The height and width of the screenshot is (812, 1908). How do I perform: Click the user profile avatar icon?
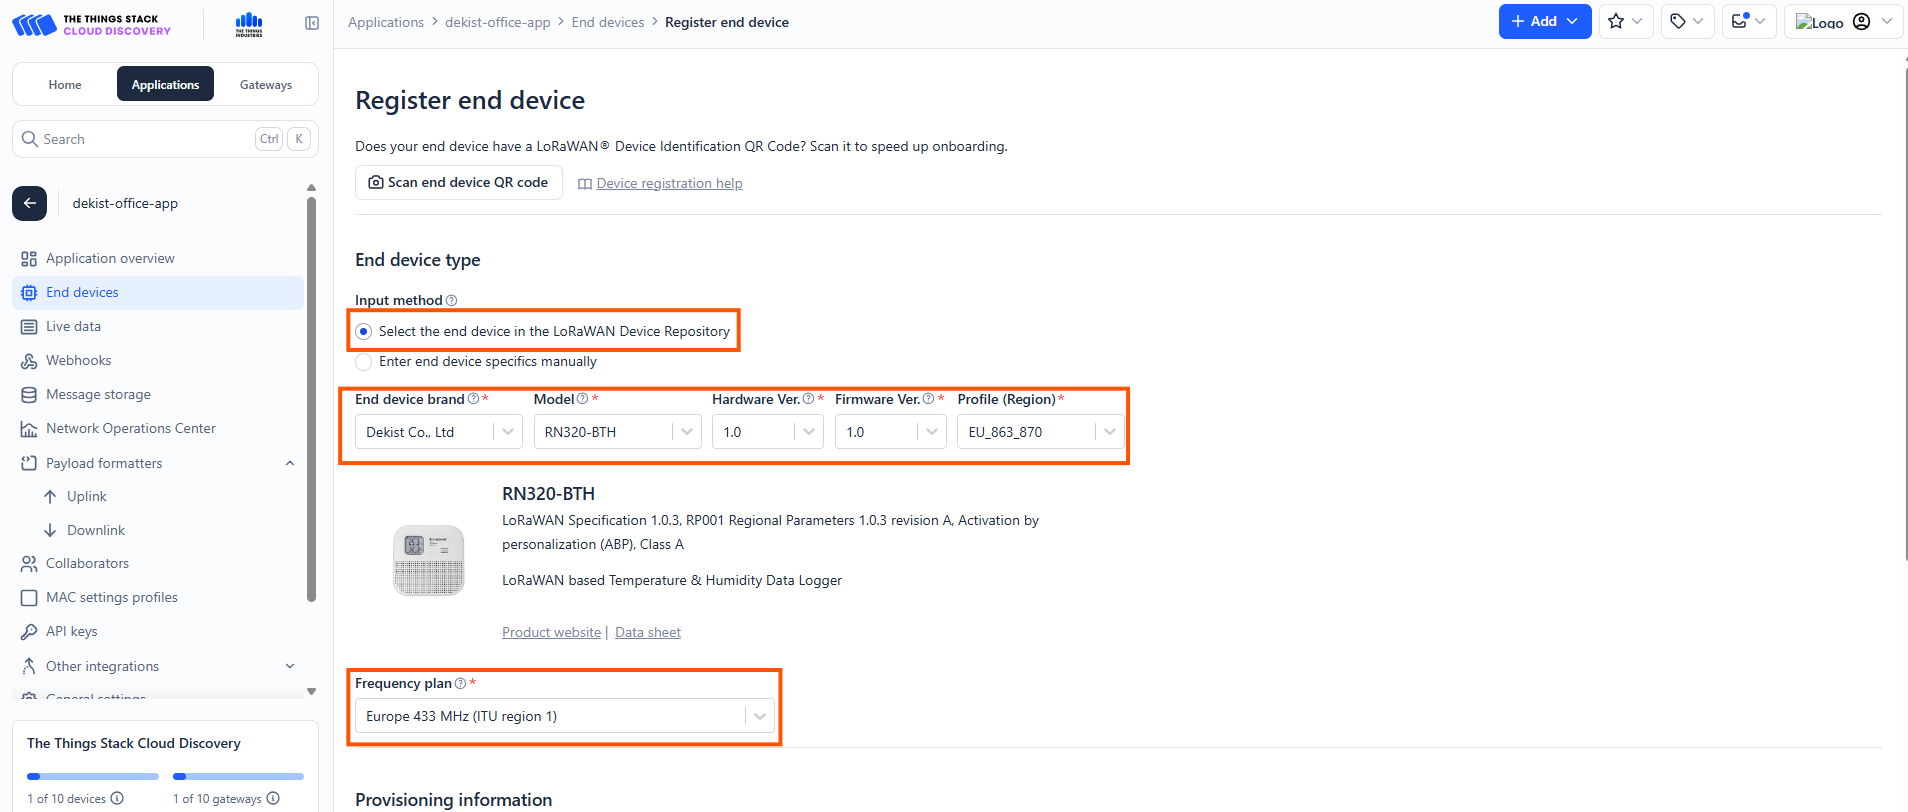pyautogui.click(x=1861, y=22)
